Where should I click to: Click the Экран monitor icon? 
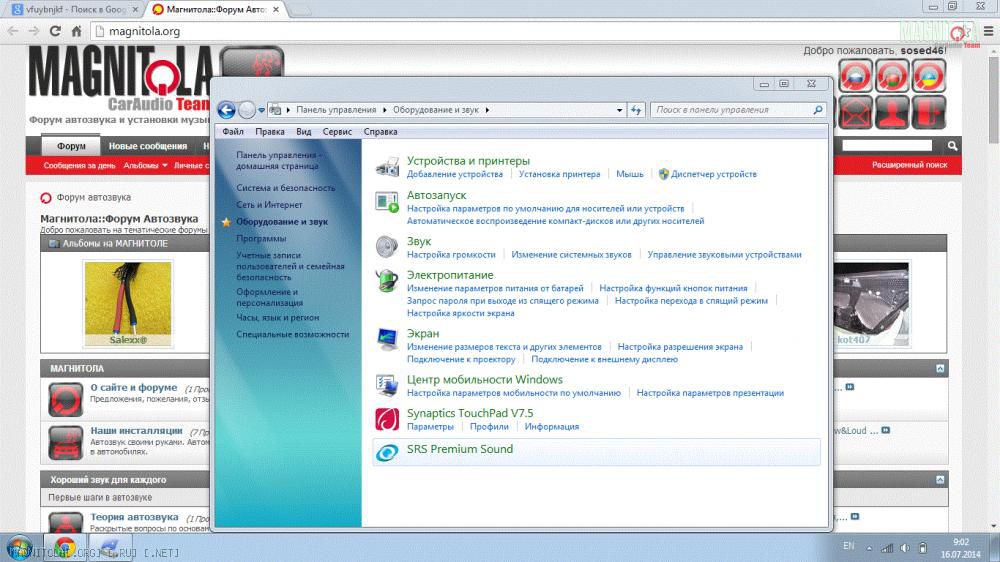[387, 339]
